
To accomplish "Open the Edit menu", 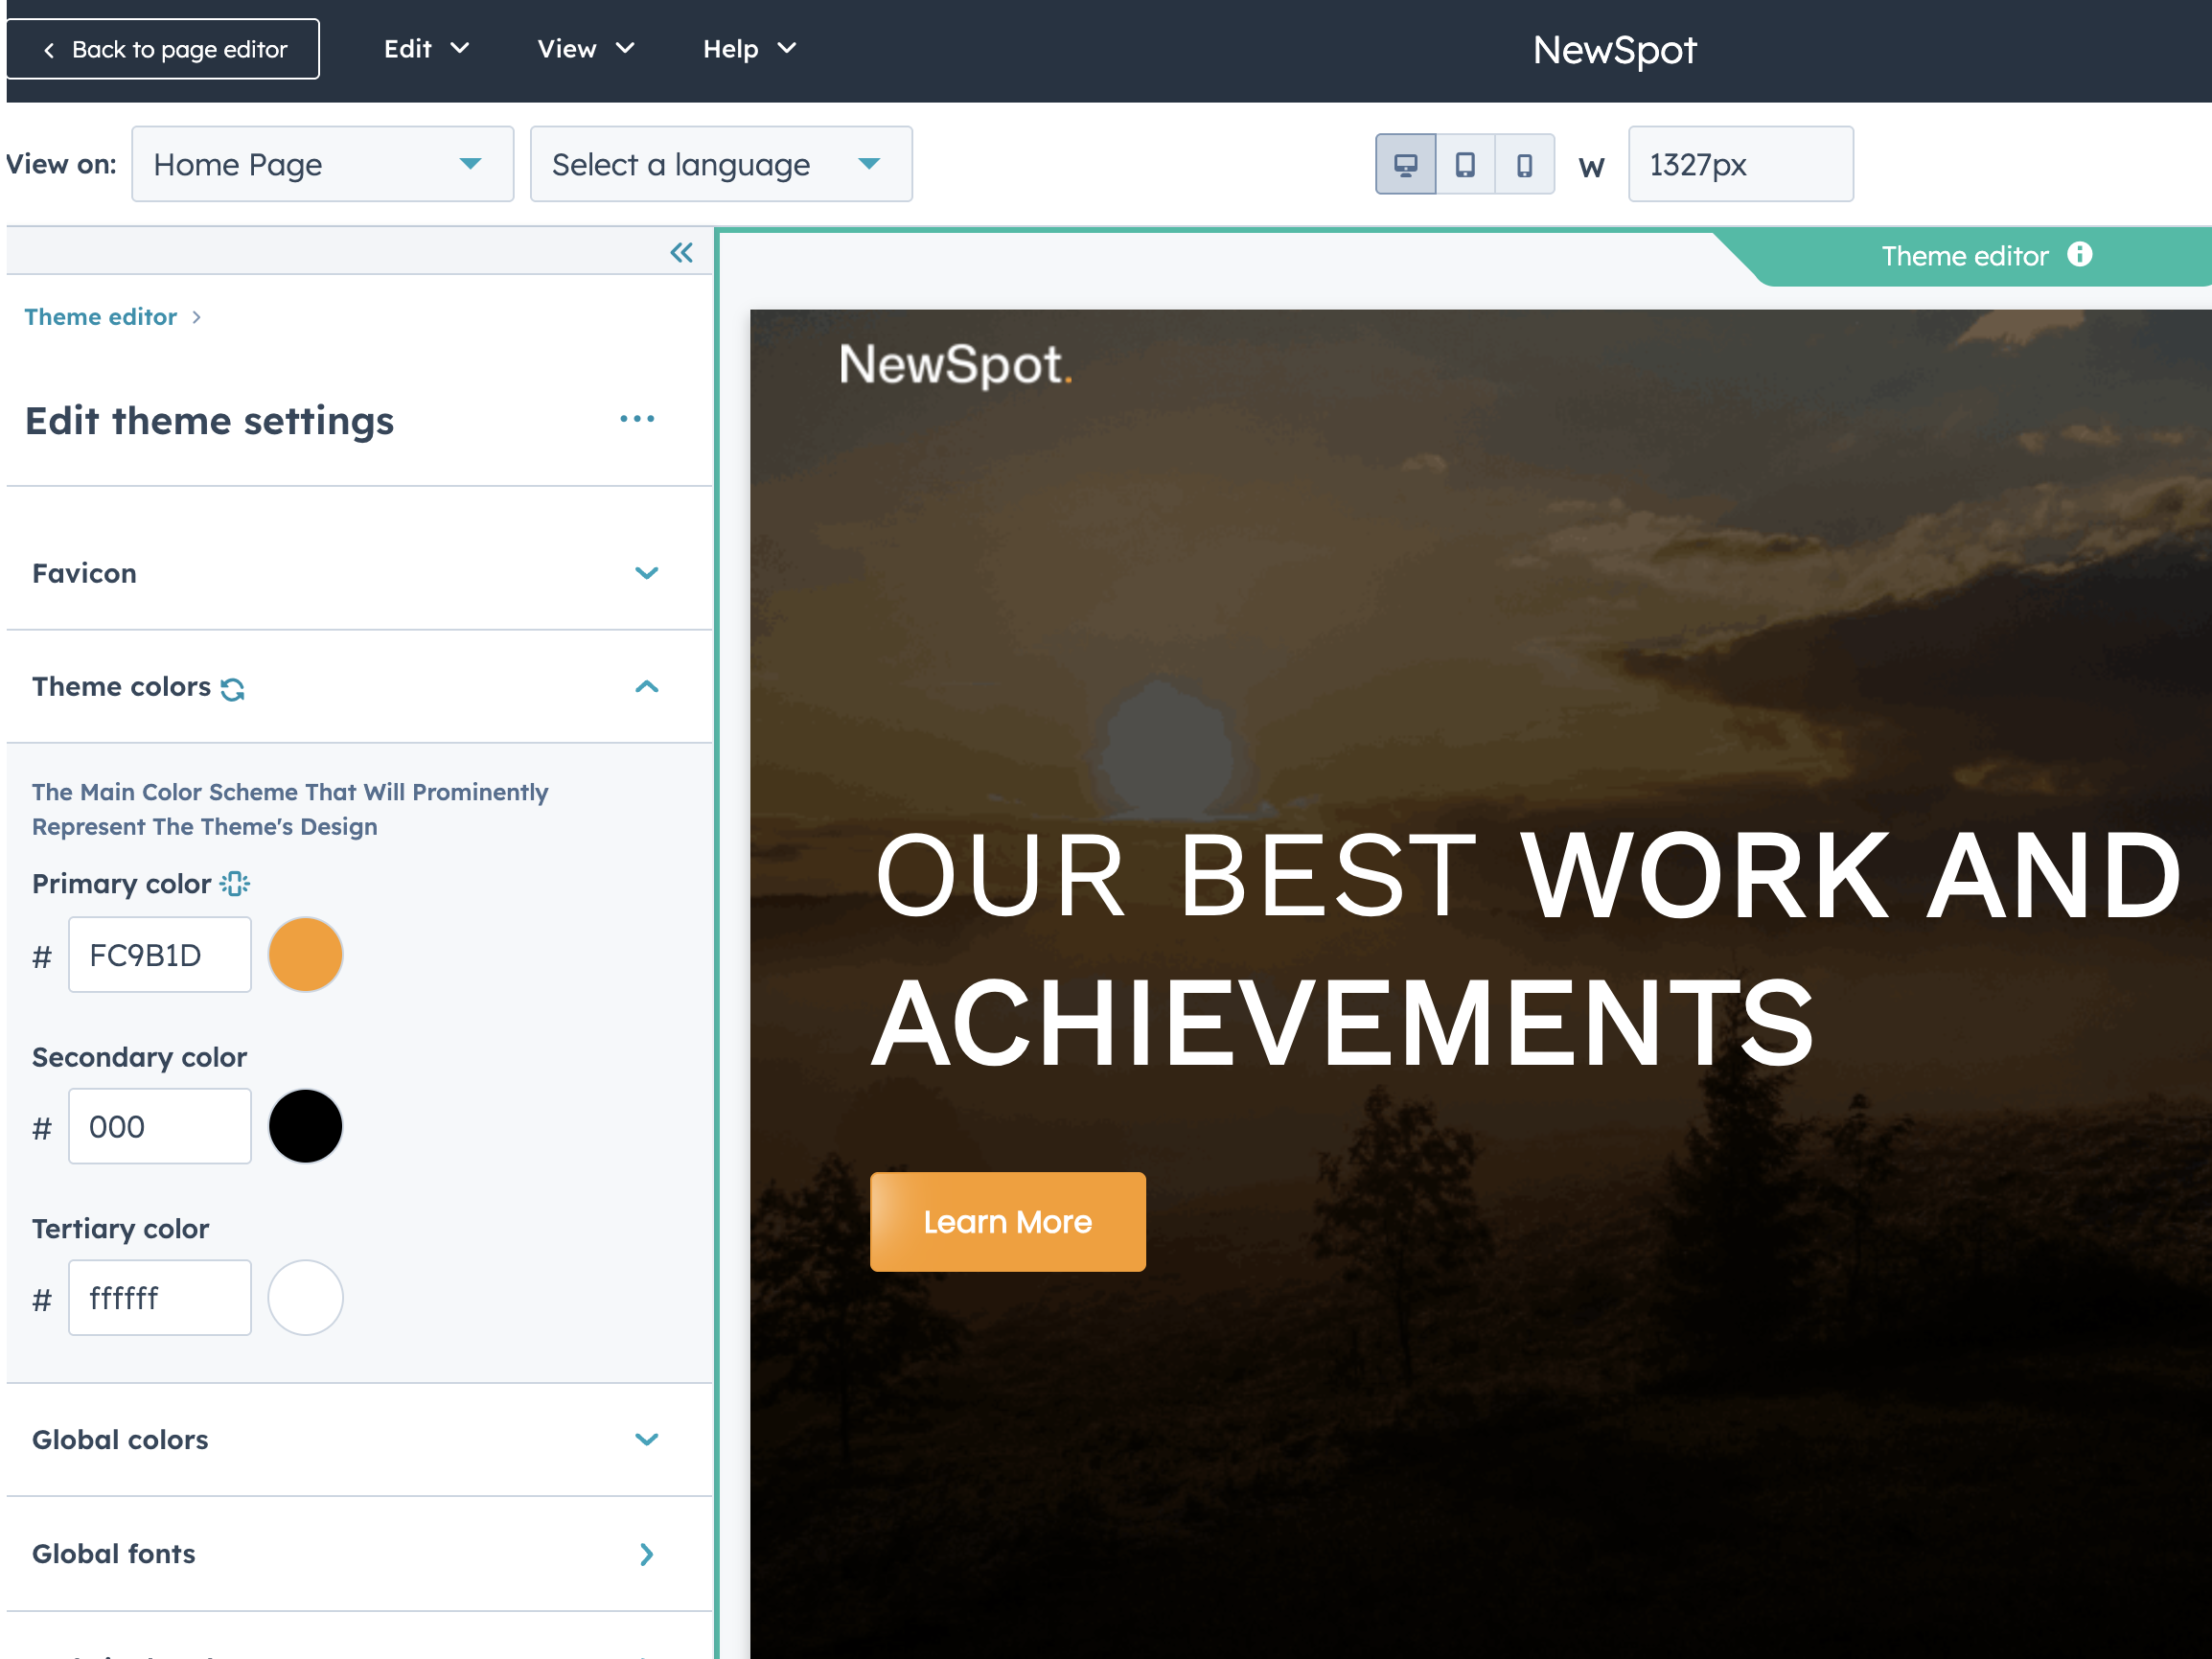I will [x=426, y=49].
